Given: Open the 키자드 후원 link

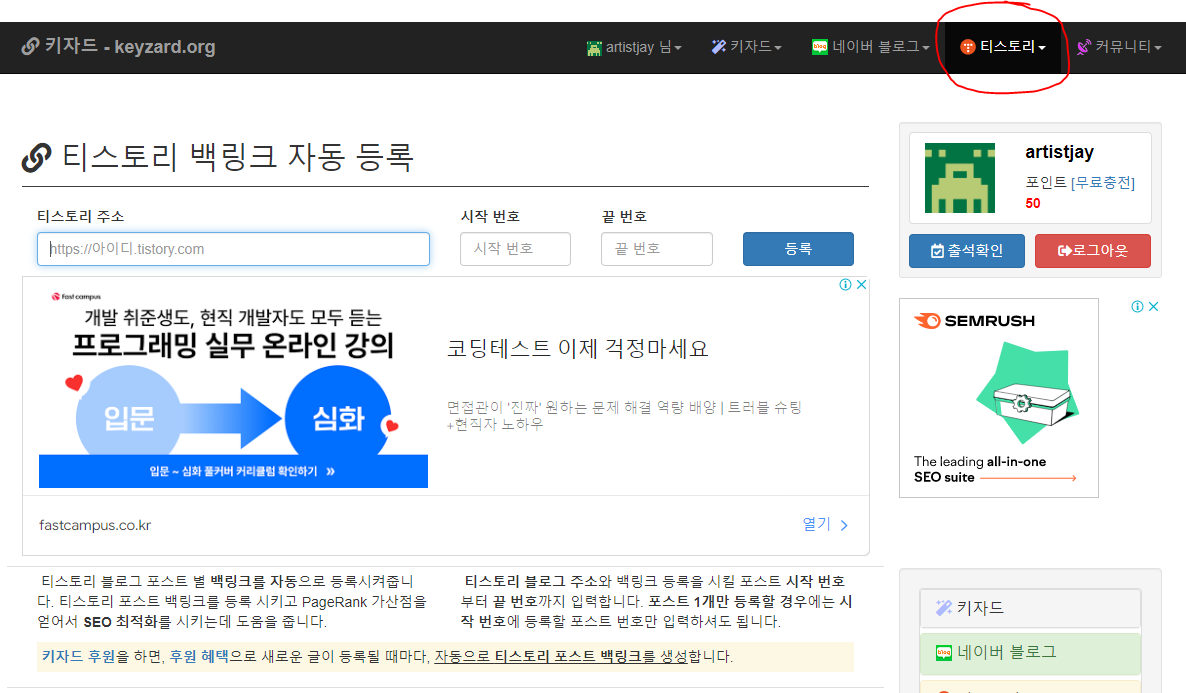Looking at the screenshot, I should click(79, 656).
